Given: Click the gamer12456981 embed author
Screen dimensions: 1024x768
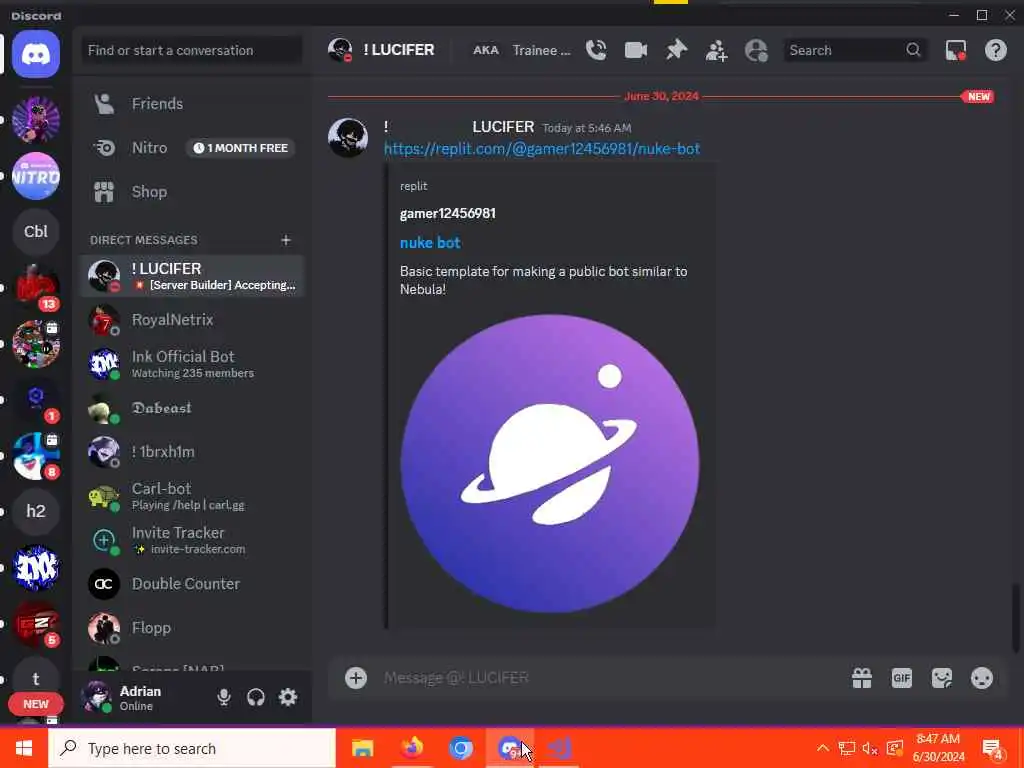Looking at the screenshot, I should (x=448, y=214).
